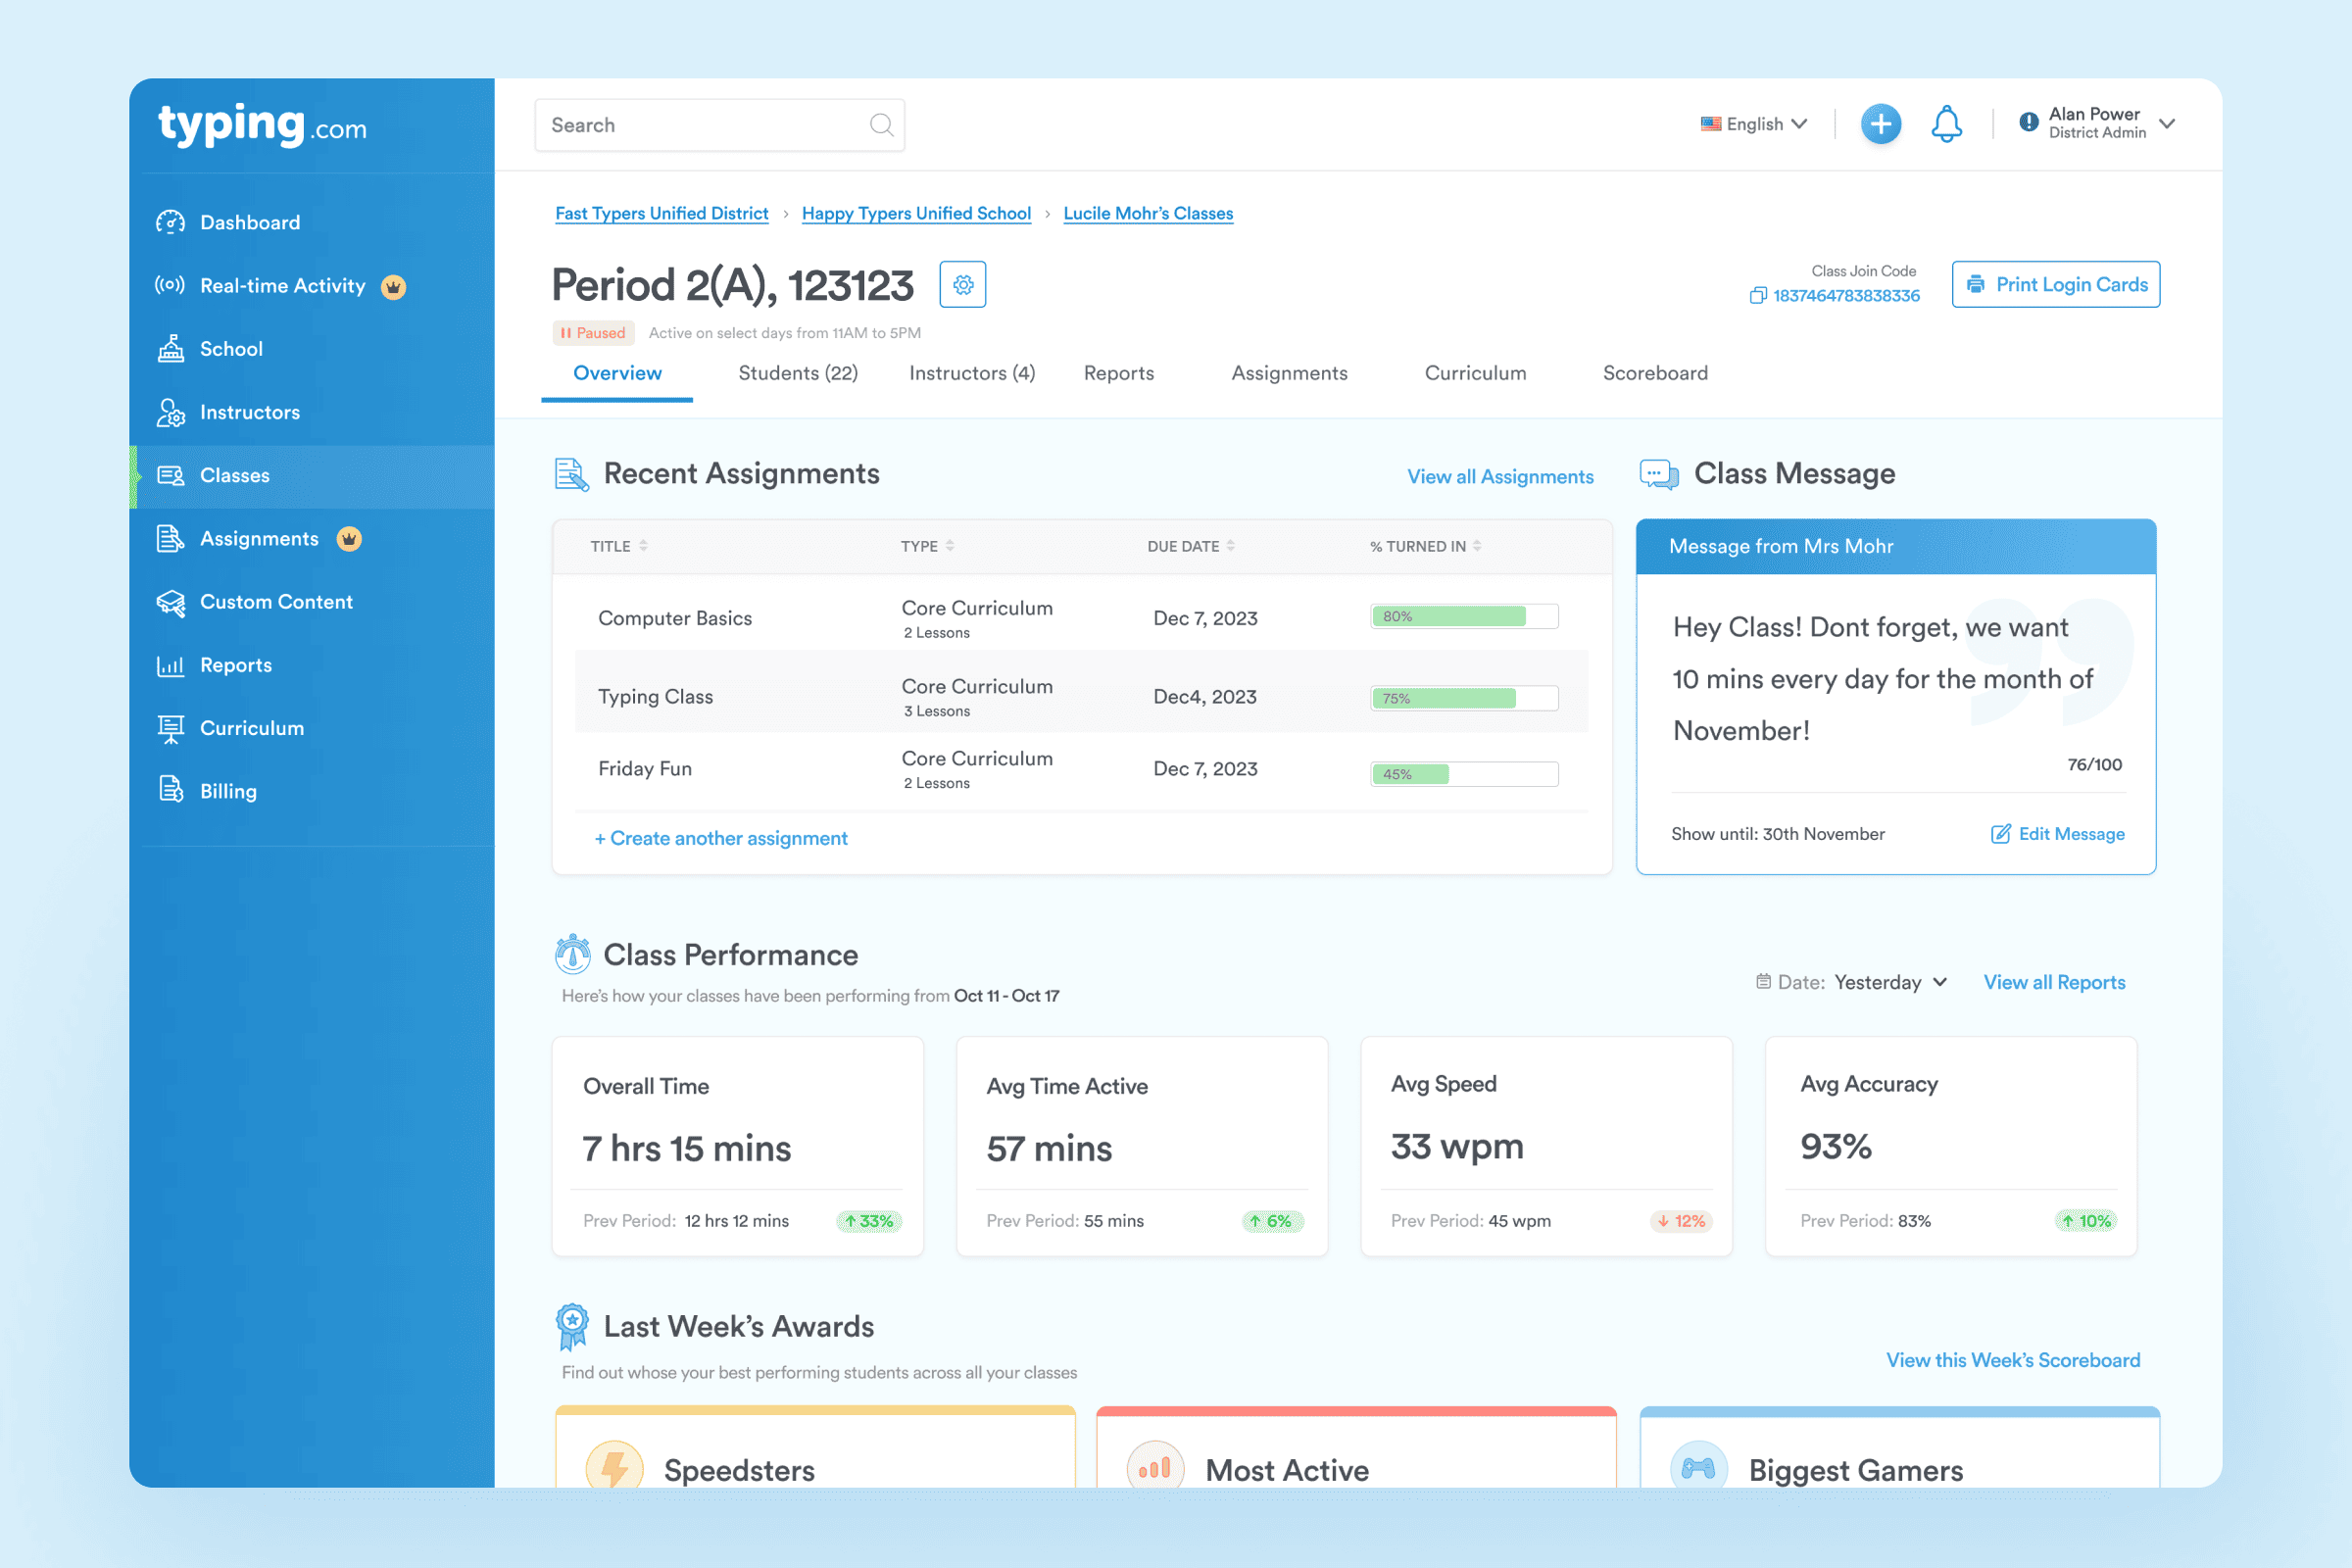The width and height of the screenshot is (2352, 1568).
Task: Open the English language dropdown
Action: (x=1754, y=124)
